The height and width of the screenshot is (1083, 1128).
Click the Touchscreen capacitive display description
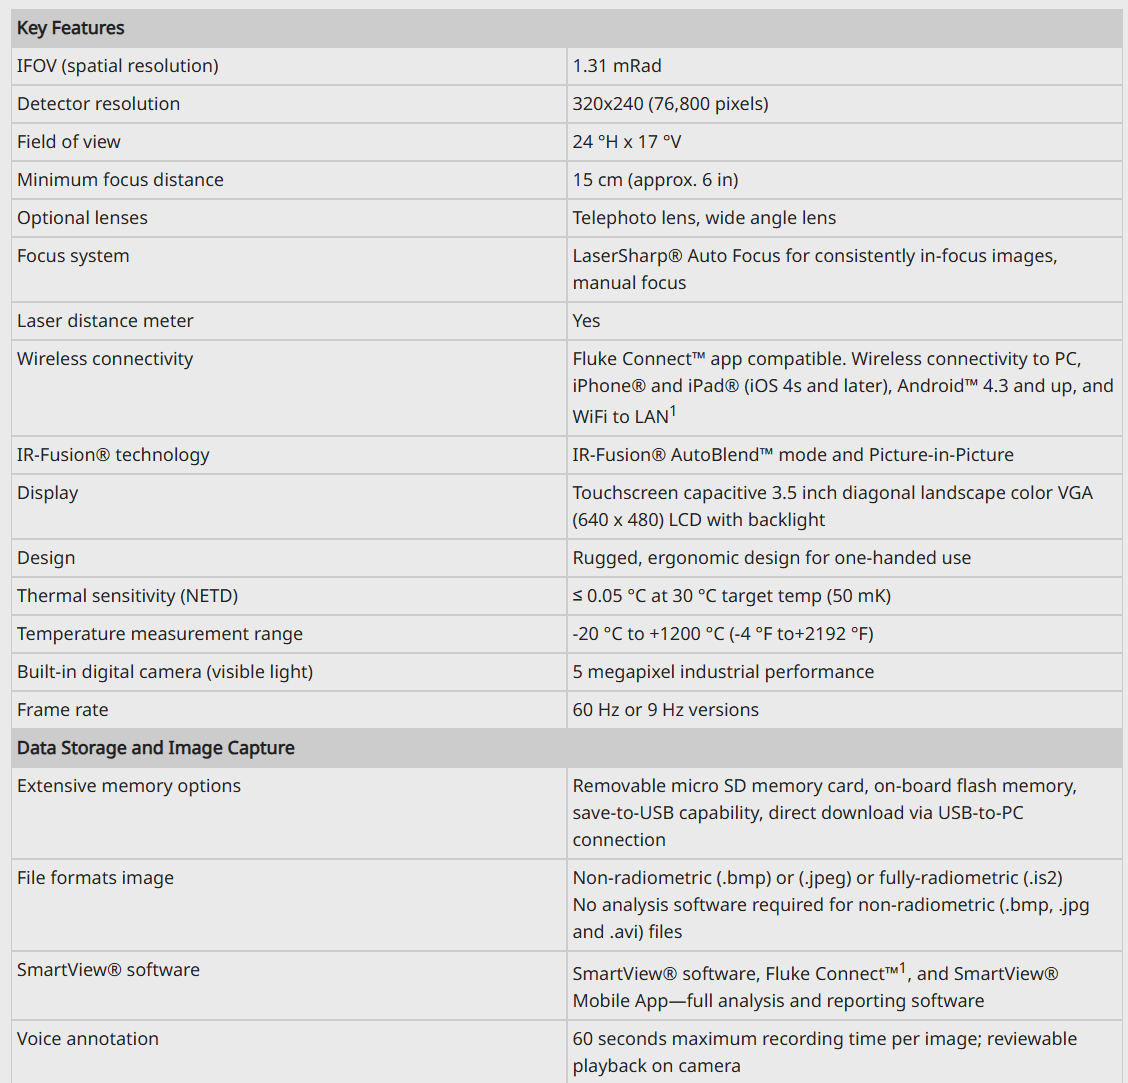832,507
